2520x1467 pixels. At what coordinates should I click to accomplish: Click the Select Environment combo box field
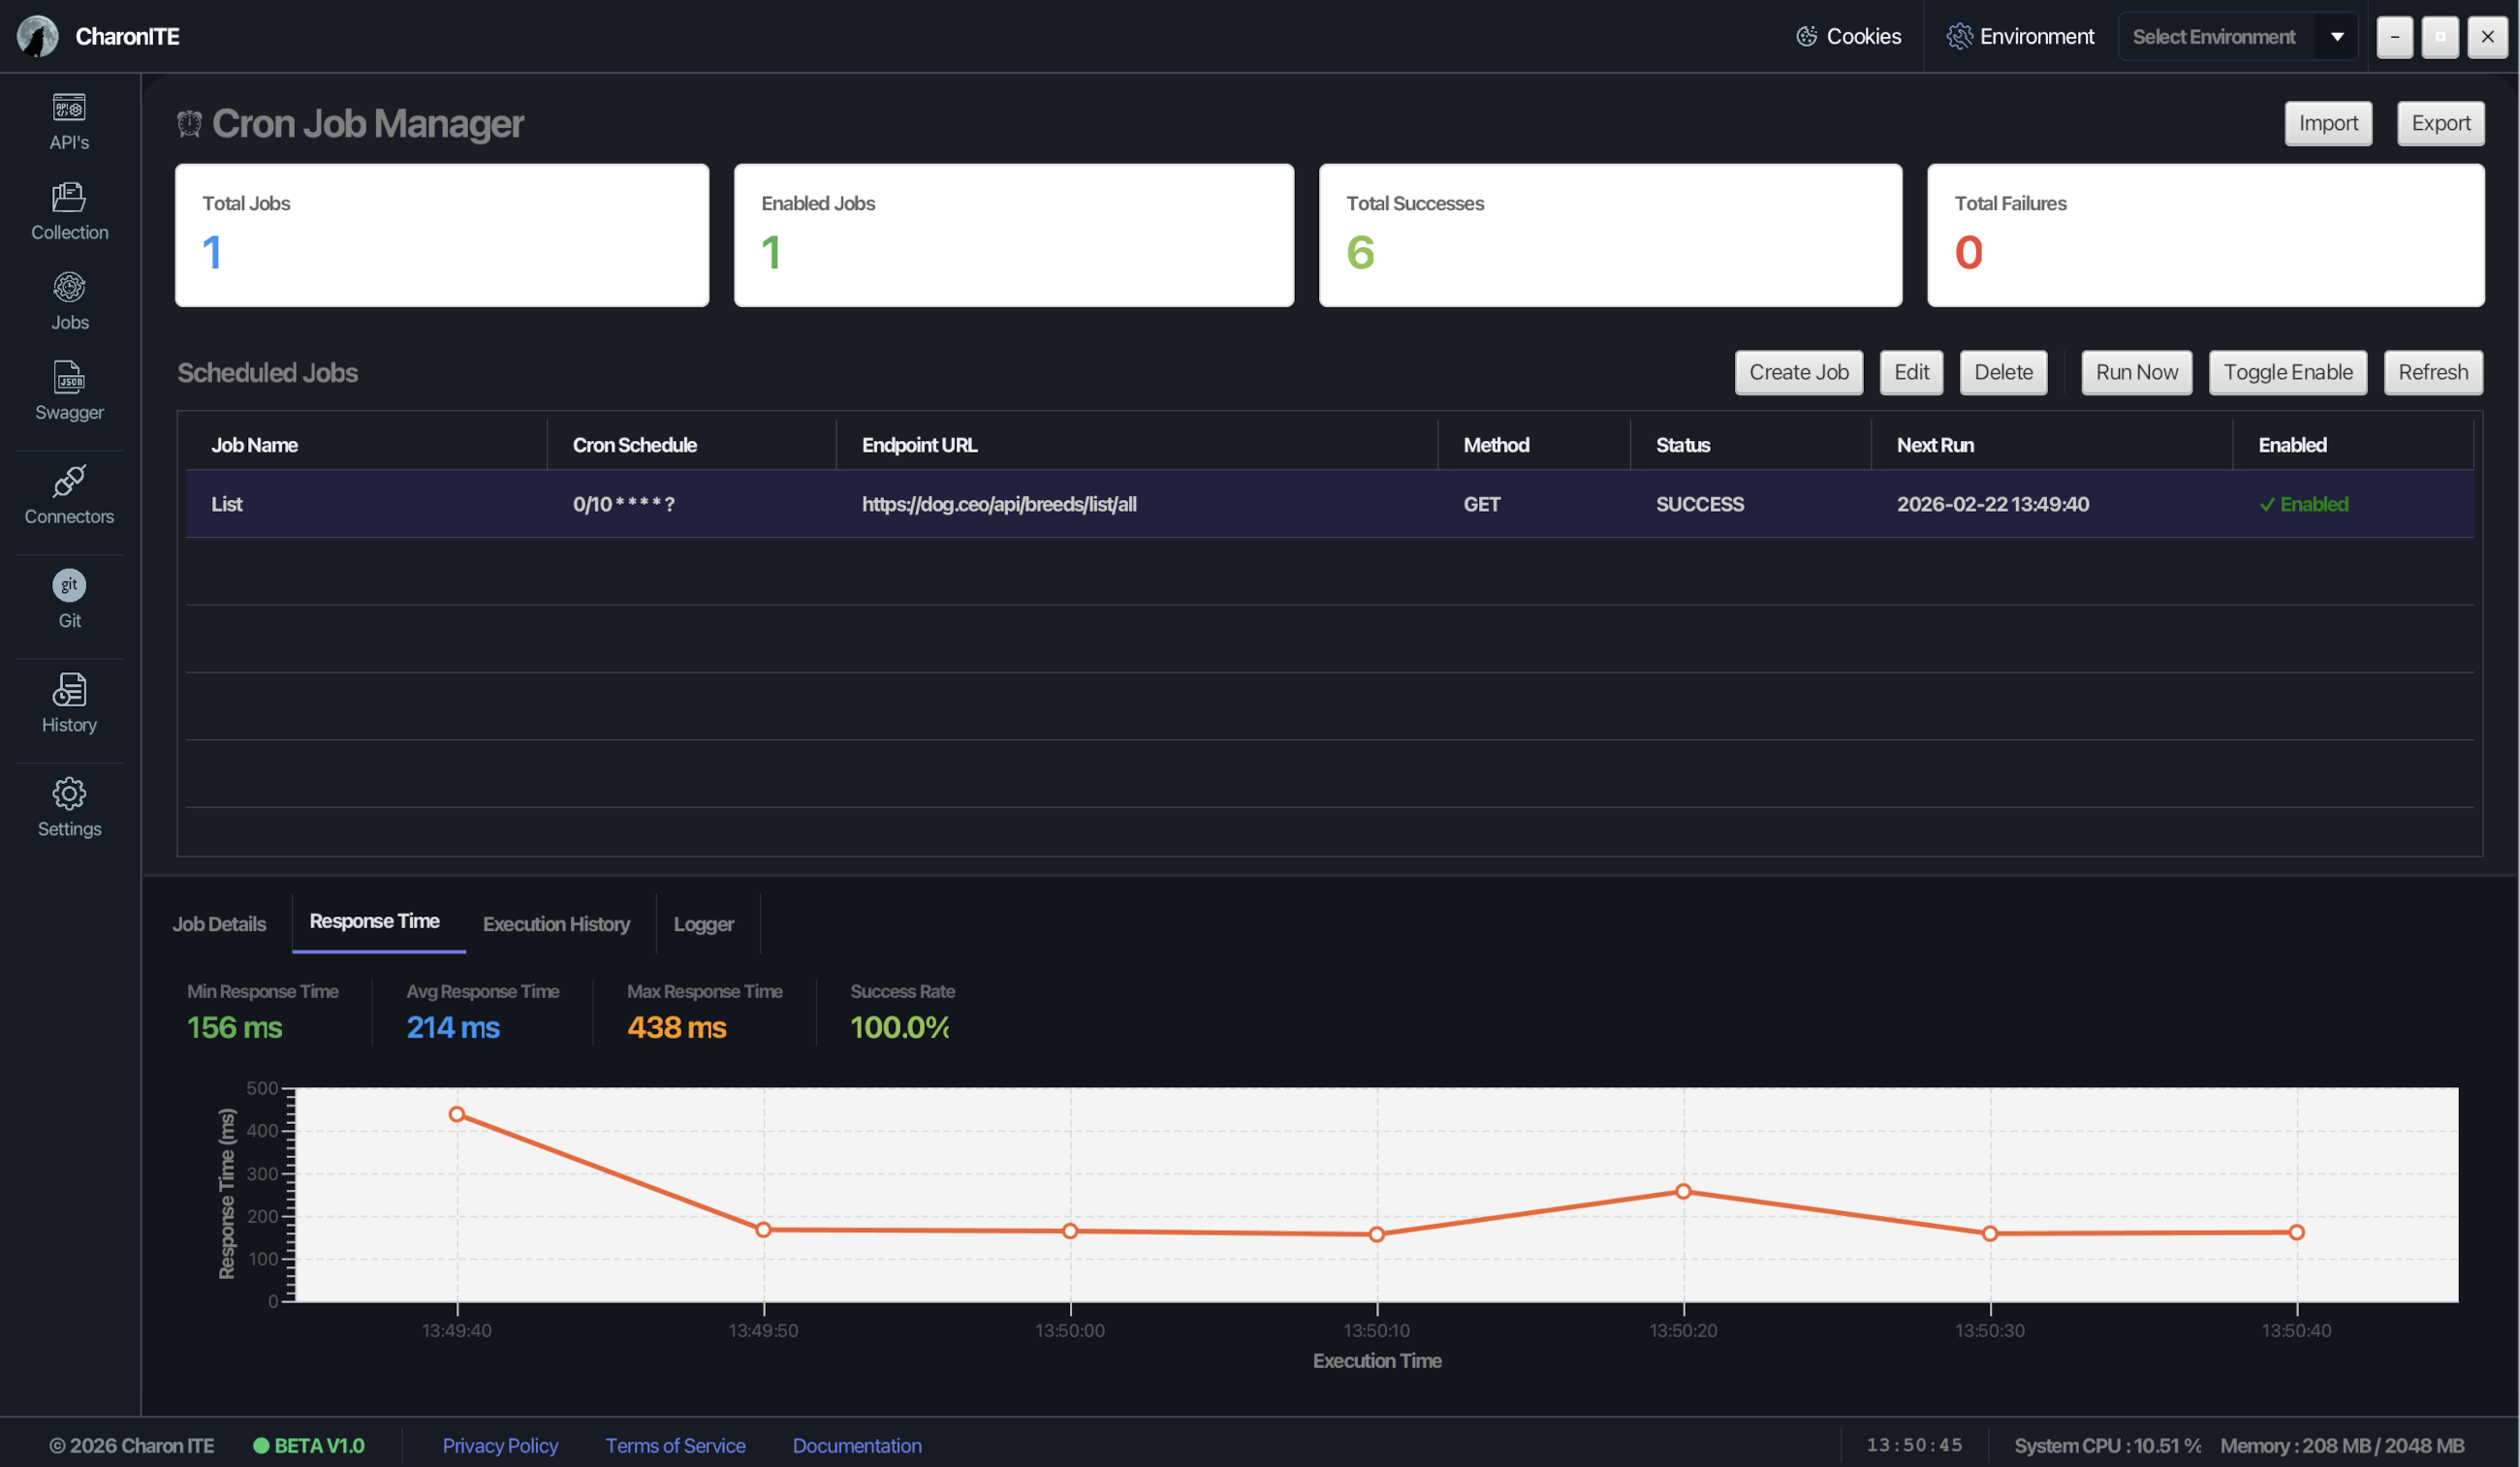coord(2213,37)
